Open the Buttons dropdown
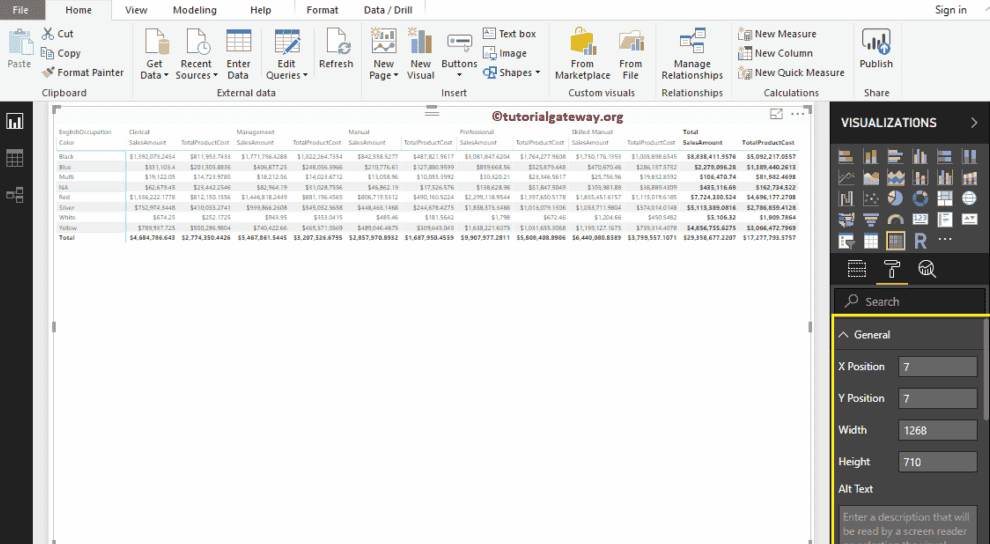The width and height of the screenshot is (990, 544). [459, 54]
